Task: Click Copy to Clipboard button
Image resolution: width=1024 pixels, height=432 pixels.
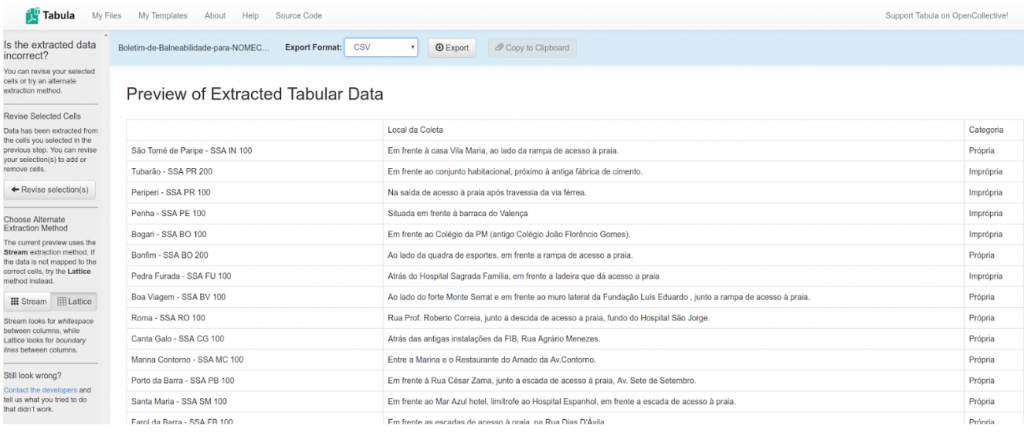Action: [x=532, y=47]
